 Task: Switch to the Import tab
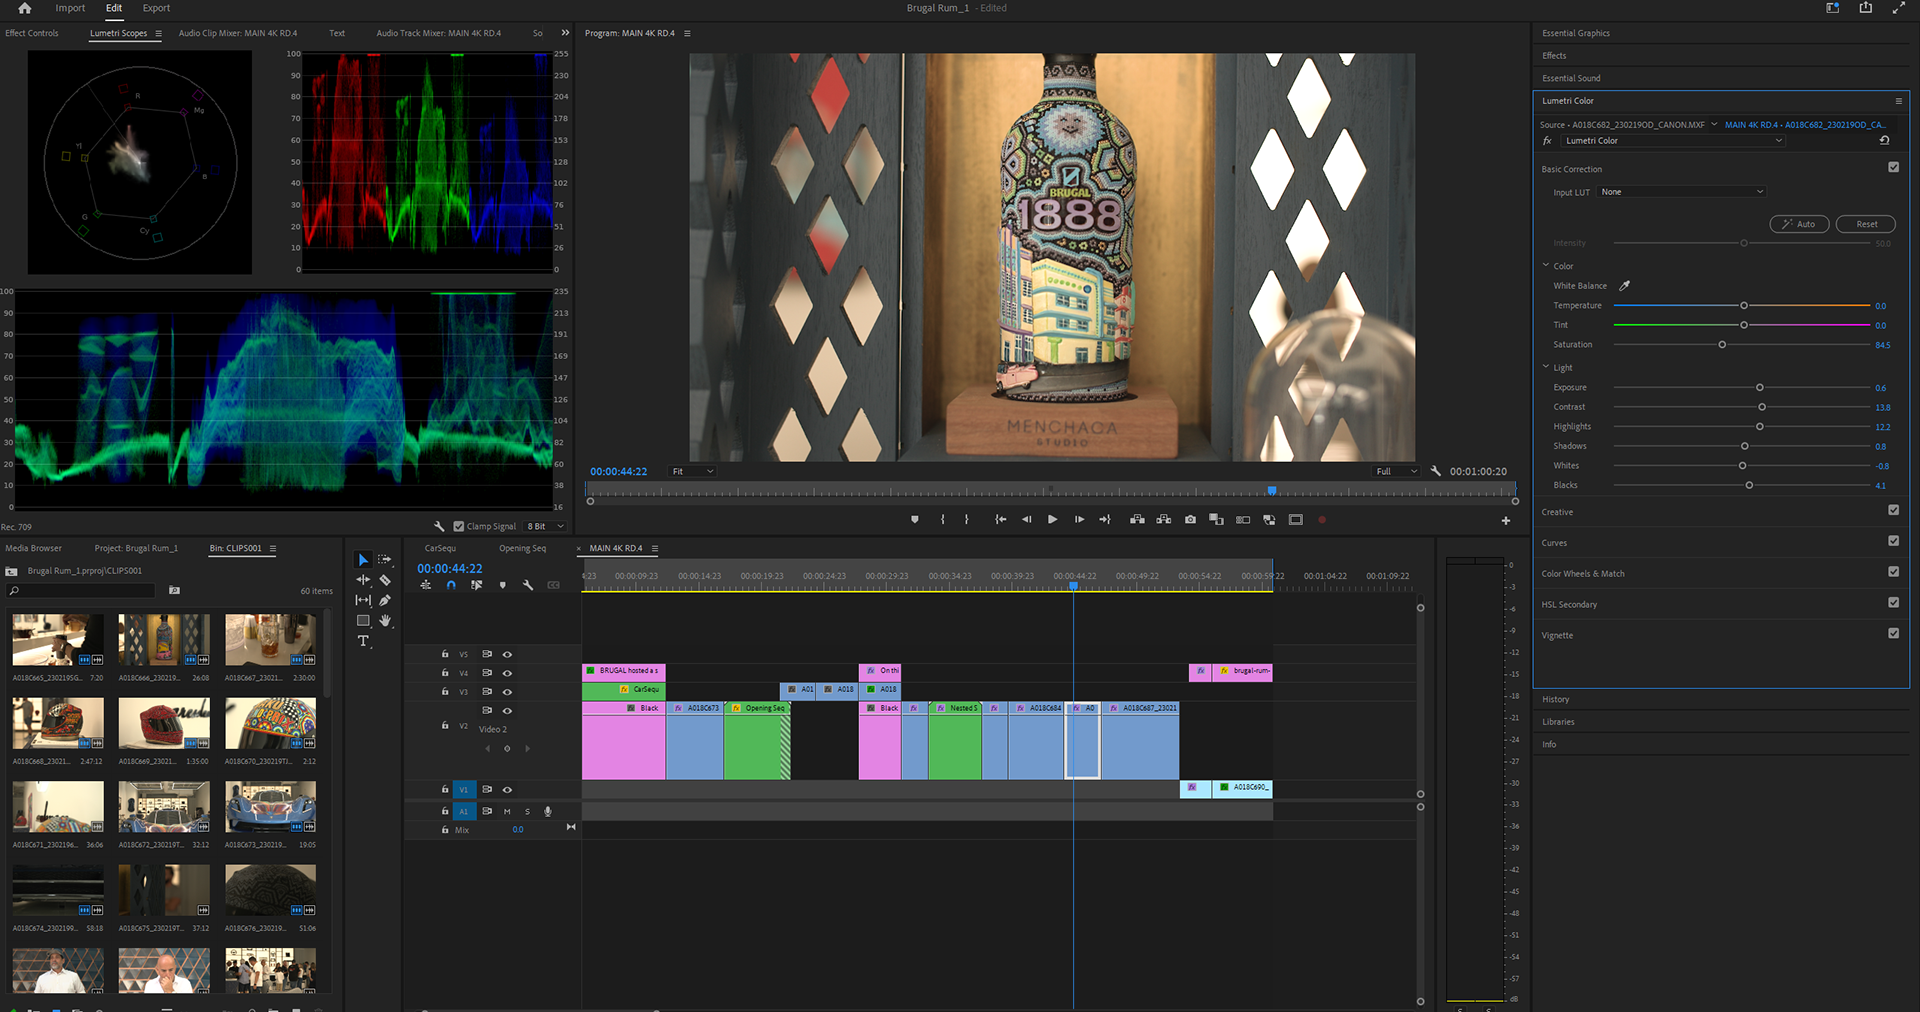tap(70, 8)
